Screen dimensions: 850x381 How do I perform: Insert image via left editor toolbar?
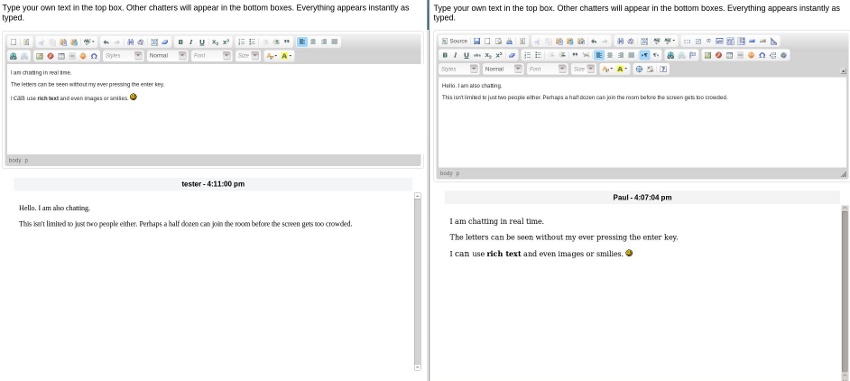point(40,56)
